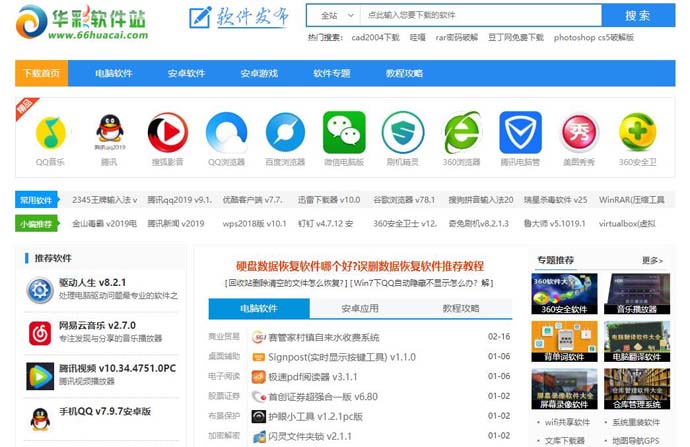Open the 网易云音乐 red icon
This screenshot has height=447, width=690.
(40, 333)
